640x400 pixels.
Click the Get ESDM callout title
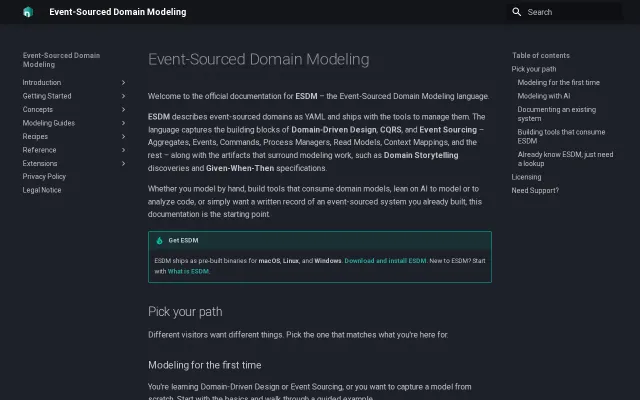click(x=183, y=240)
